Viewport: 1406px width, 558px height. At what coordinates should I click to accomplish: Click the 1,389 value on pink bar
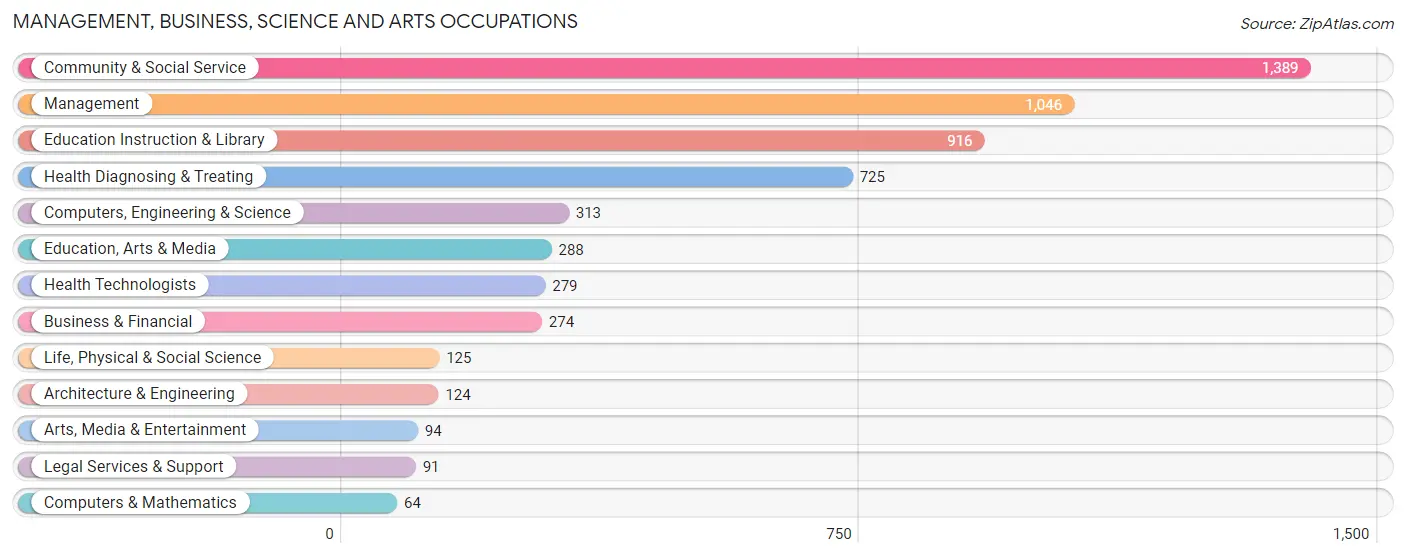point(1280,68)
